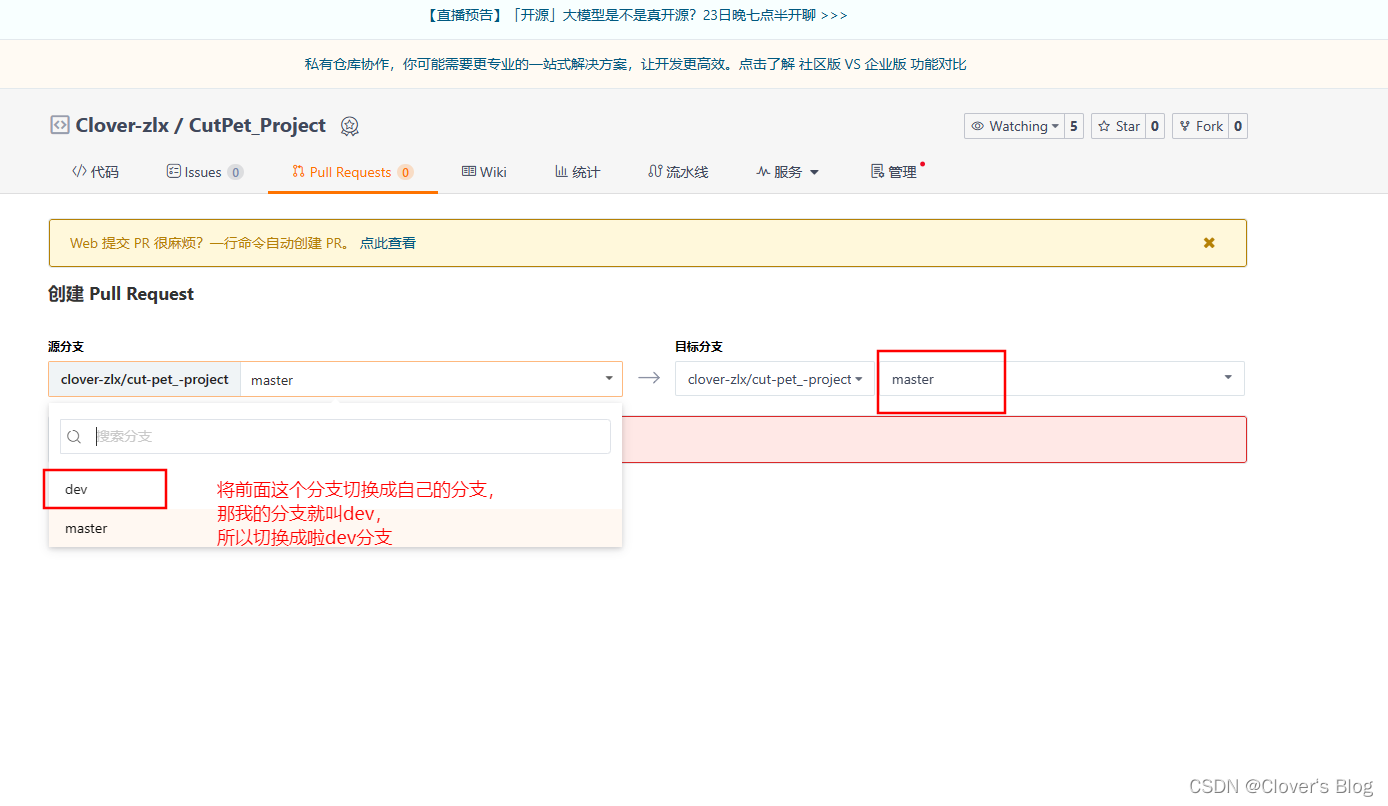Click the fork count 0

click(x=1238, y=126)
